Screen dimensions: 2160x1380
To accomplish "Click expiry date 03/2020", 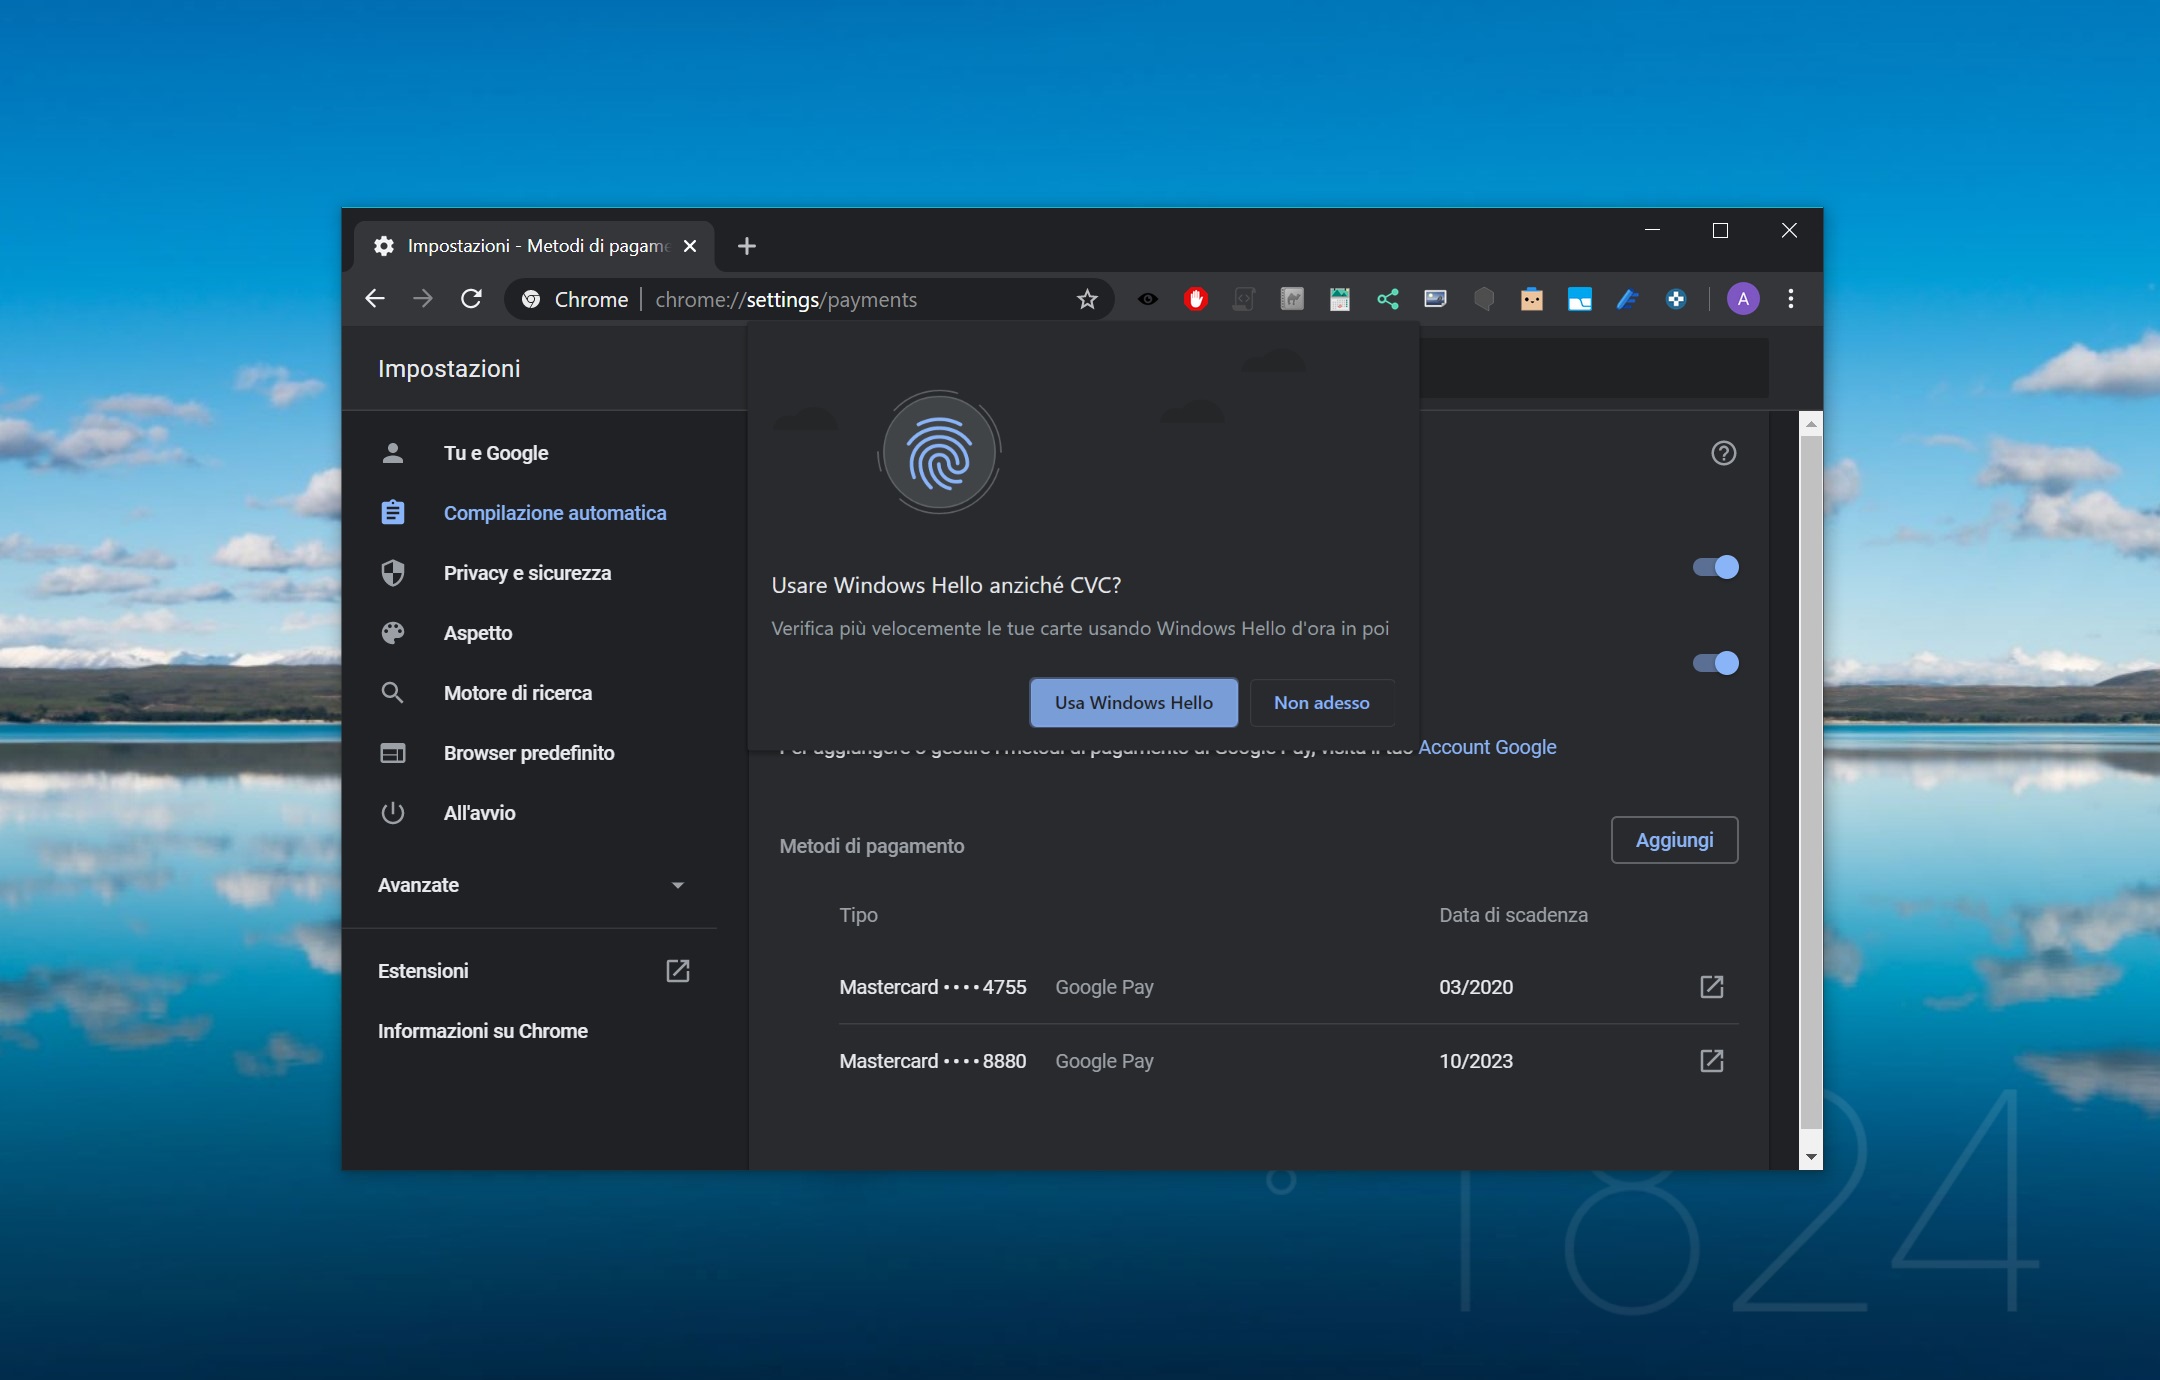I will pos(1476,987).
